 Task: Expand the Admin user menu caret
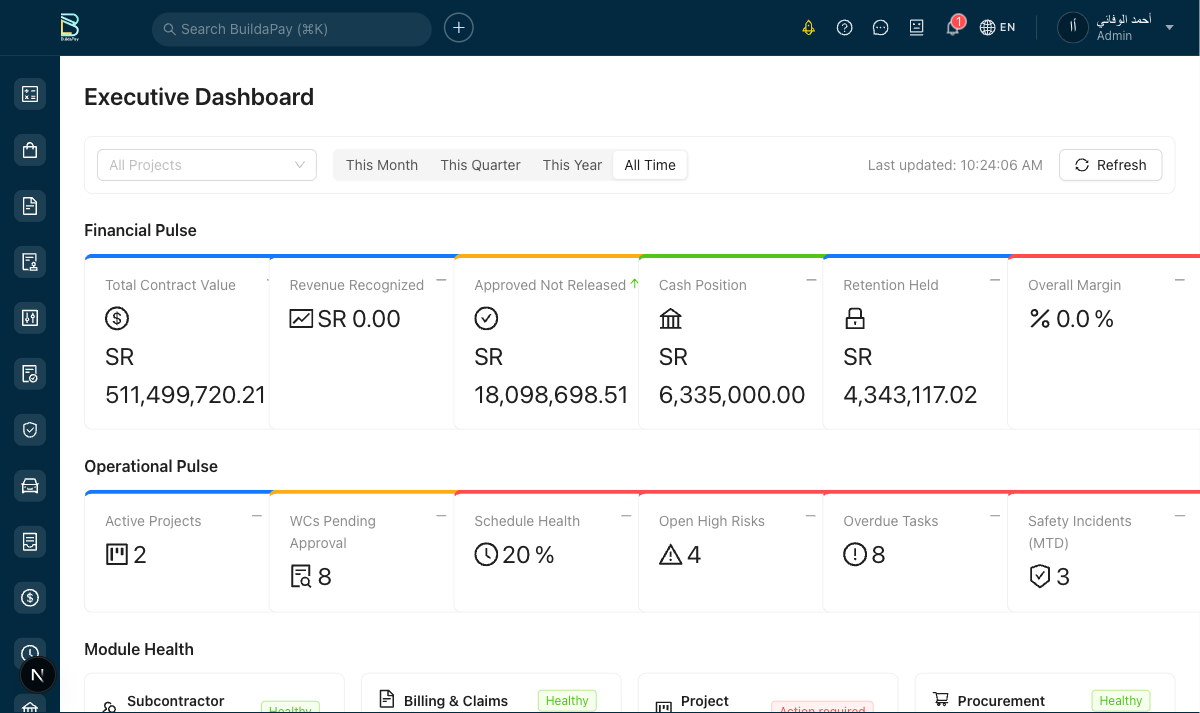click(x=1170, y=28)
